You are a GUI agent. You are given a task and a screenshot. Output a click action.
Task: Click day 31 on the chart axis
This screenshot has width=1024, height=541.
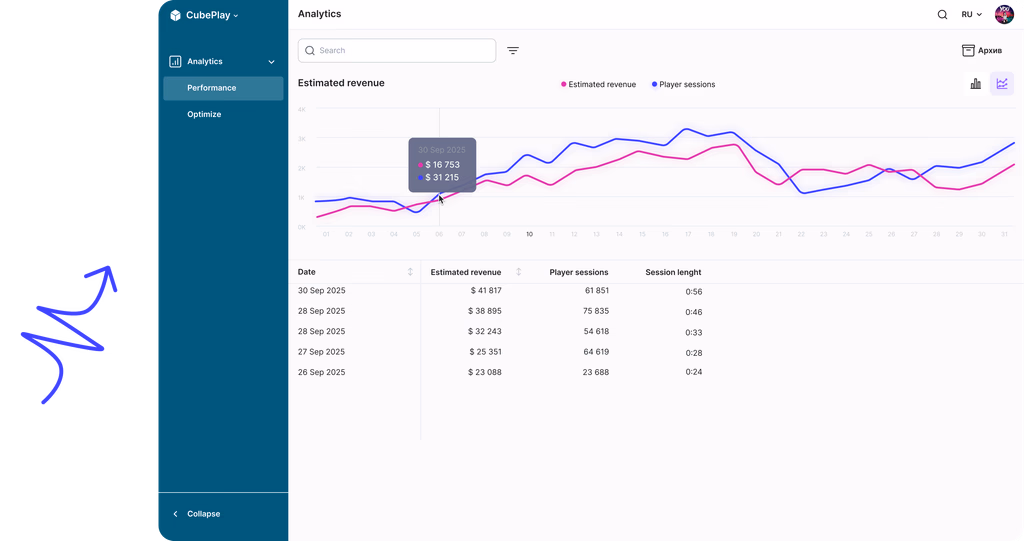(x=1004, y=234)
